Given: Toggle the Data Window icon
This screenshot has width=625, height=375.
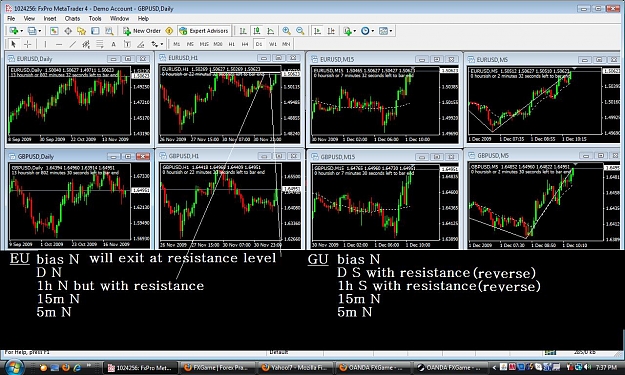Looking at the screenshot, I should pyautogui.click(x=68, y=31).
